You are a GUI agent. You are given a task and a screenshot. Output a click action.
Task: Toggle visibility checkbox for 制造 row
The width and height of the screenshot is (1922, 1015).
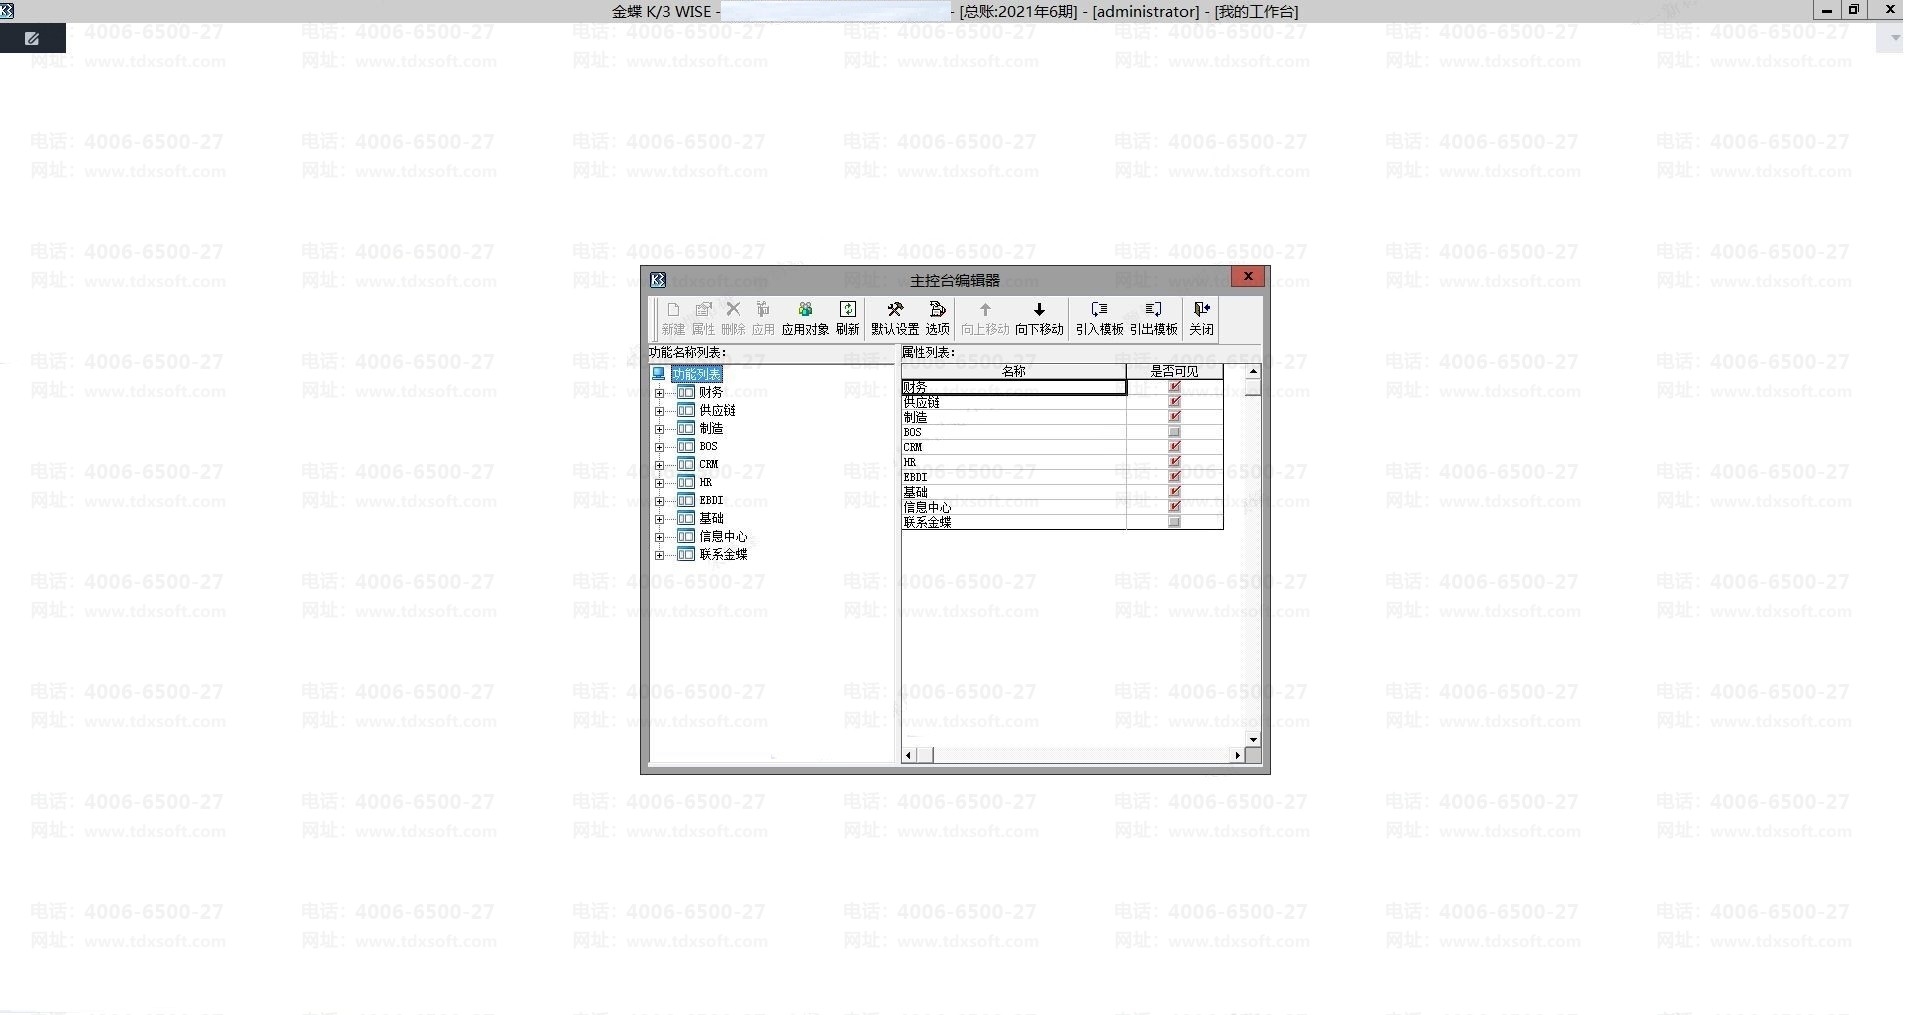1175,416
